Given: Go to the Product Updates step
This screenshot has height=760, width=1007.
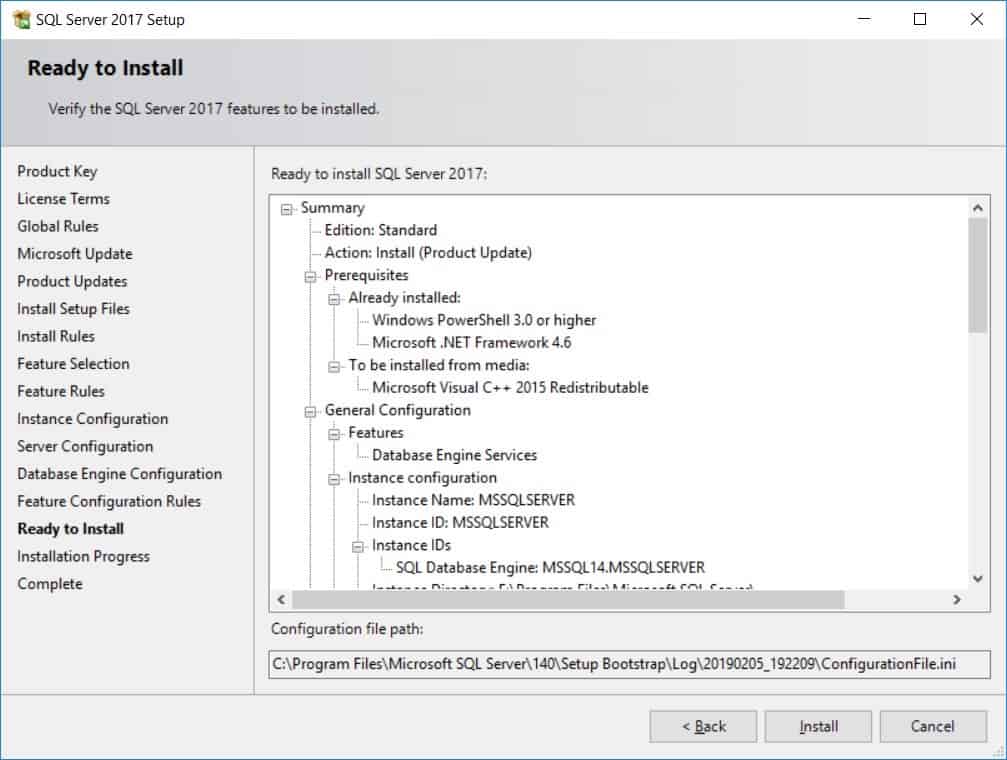Looking at the screenshot, I should click(x=73, y=282).
